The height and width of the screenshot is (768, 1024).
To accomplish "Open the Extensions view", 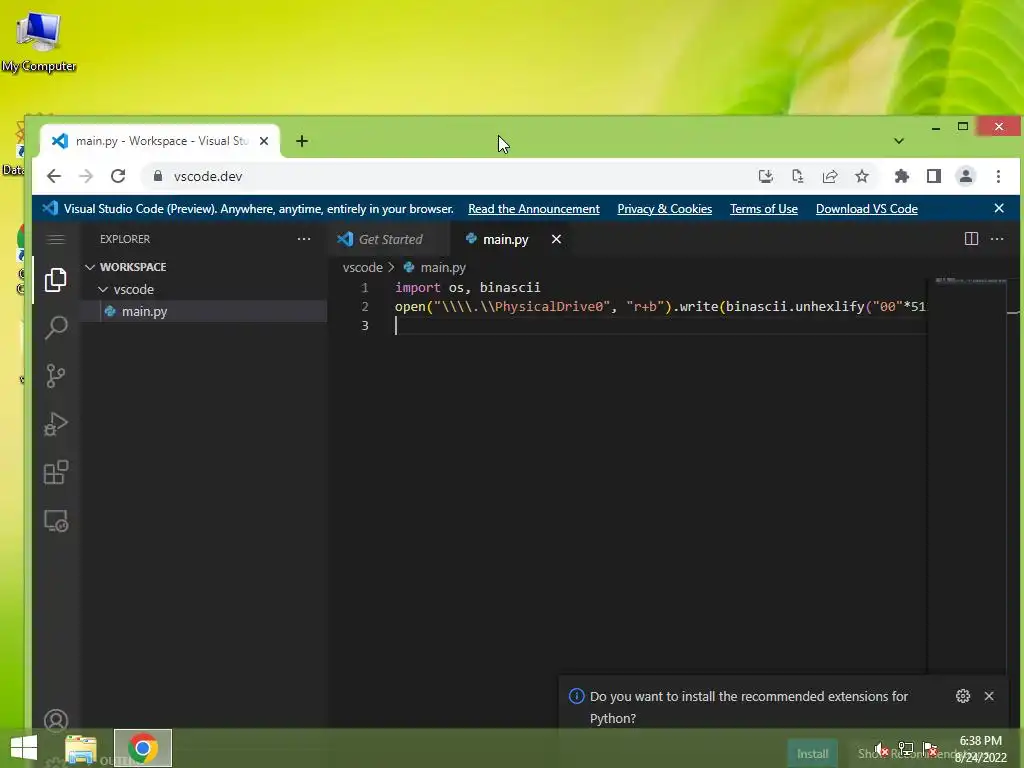I will coord(56,473).
